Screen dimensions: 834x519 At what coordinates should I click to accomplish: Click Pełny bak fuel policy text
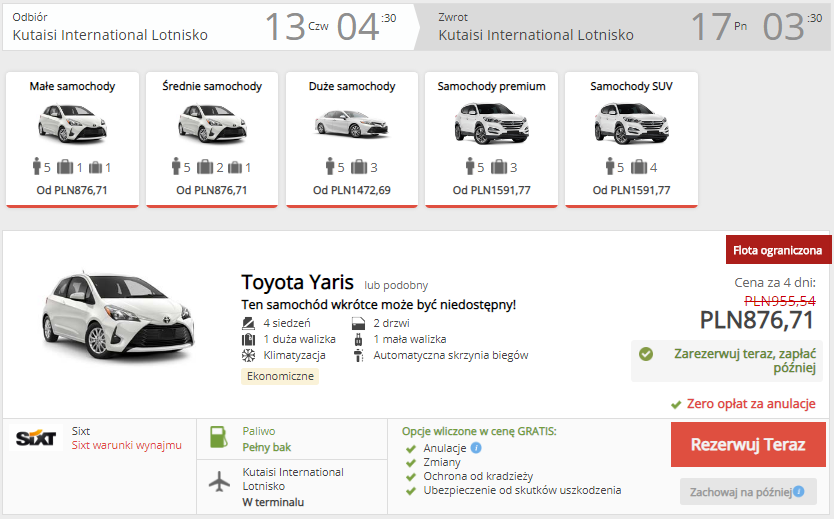point(266,448)
